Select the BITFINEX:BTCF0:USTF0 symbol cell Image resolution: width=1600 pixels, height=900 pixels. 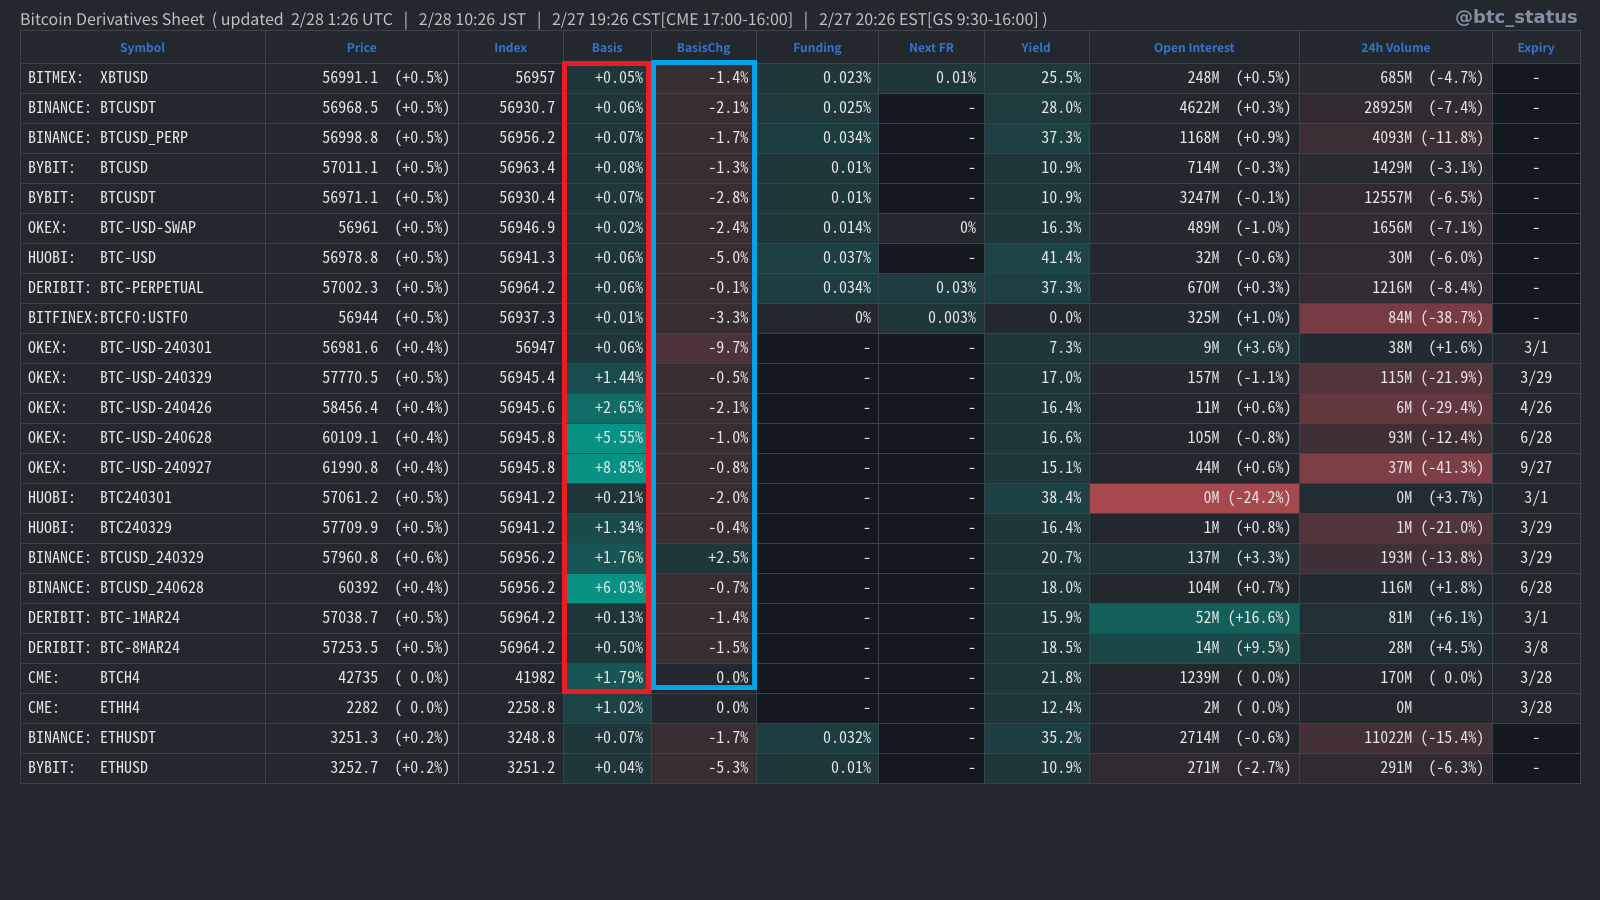click(x=143, y=318)
